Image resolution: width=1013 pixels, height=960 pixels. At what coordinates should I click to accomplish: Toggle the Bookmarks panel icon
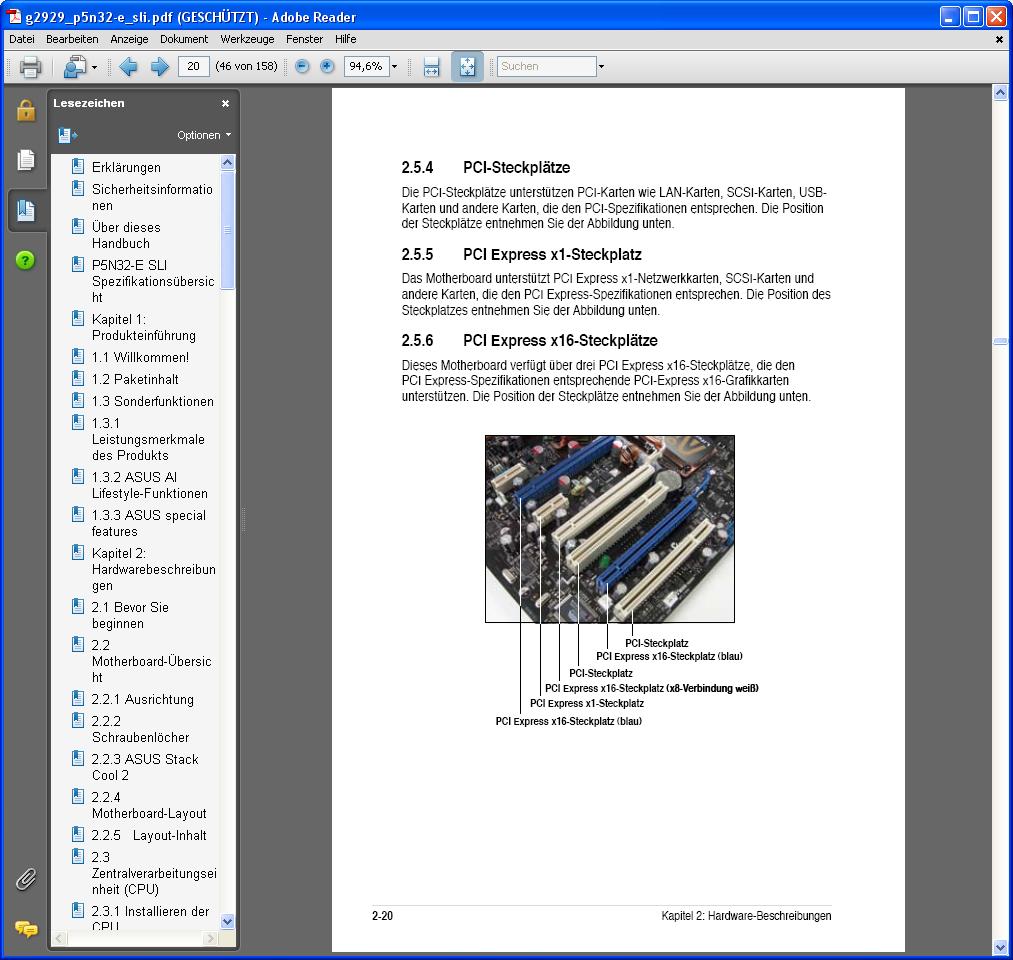(26, 210)
